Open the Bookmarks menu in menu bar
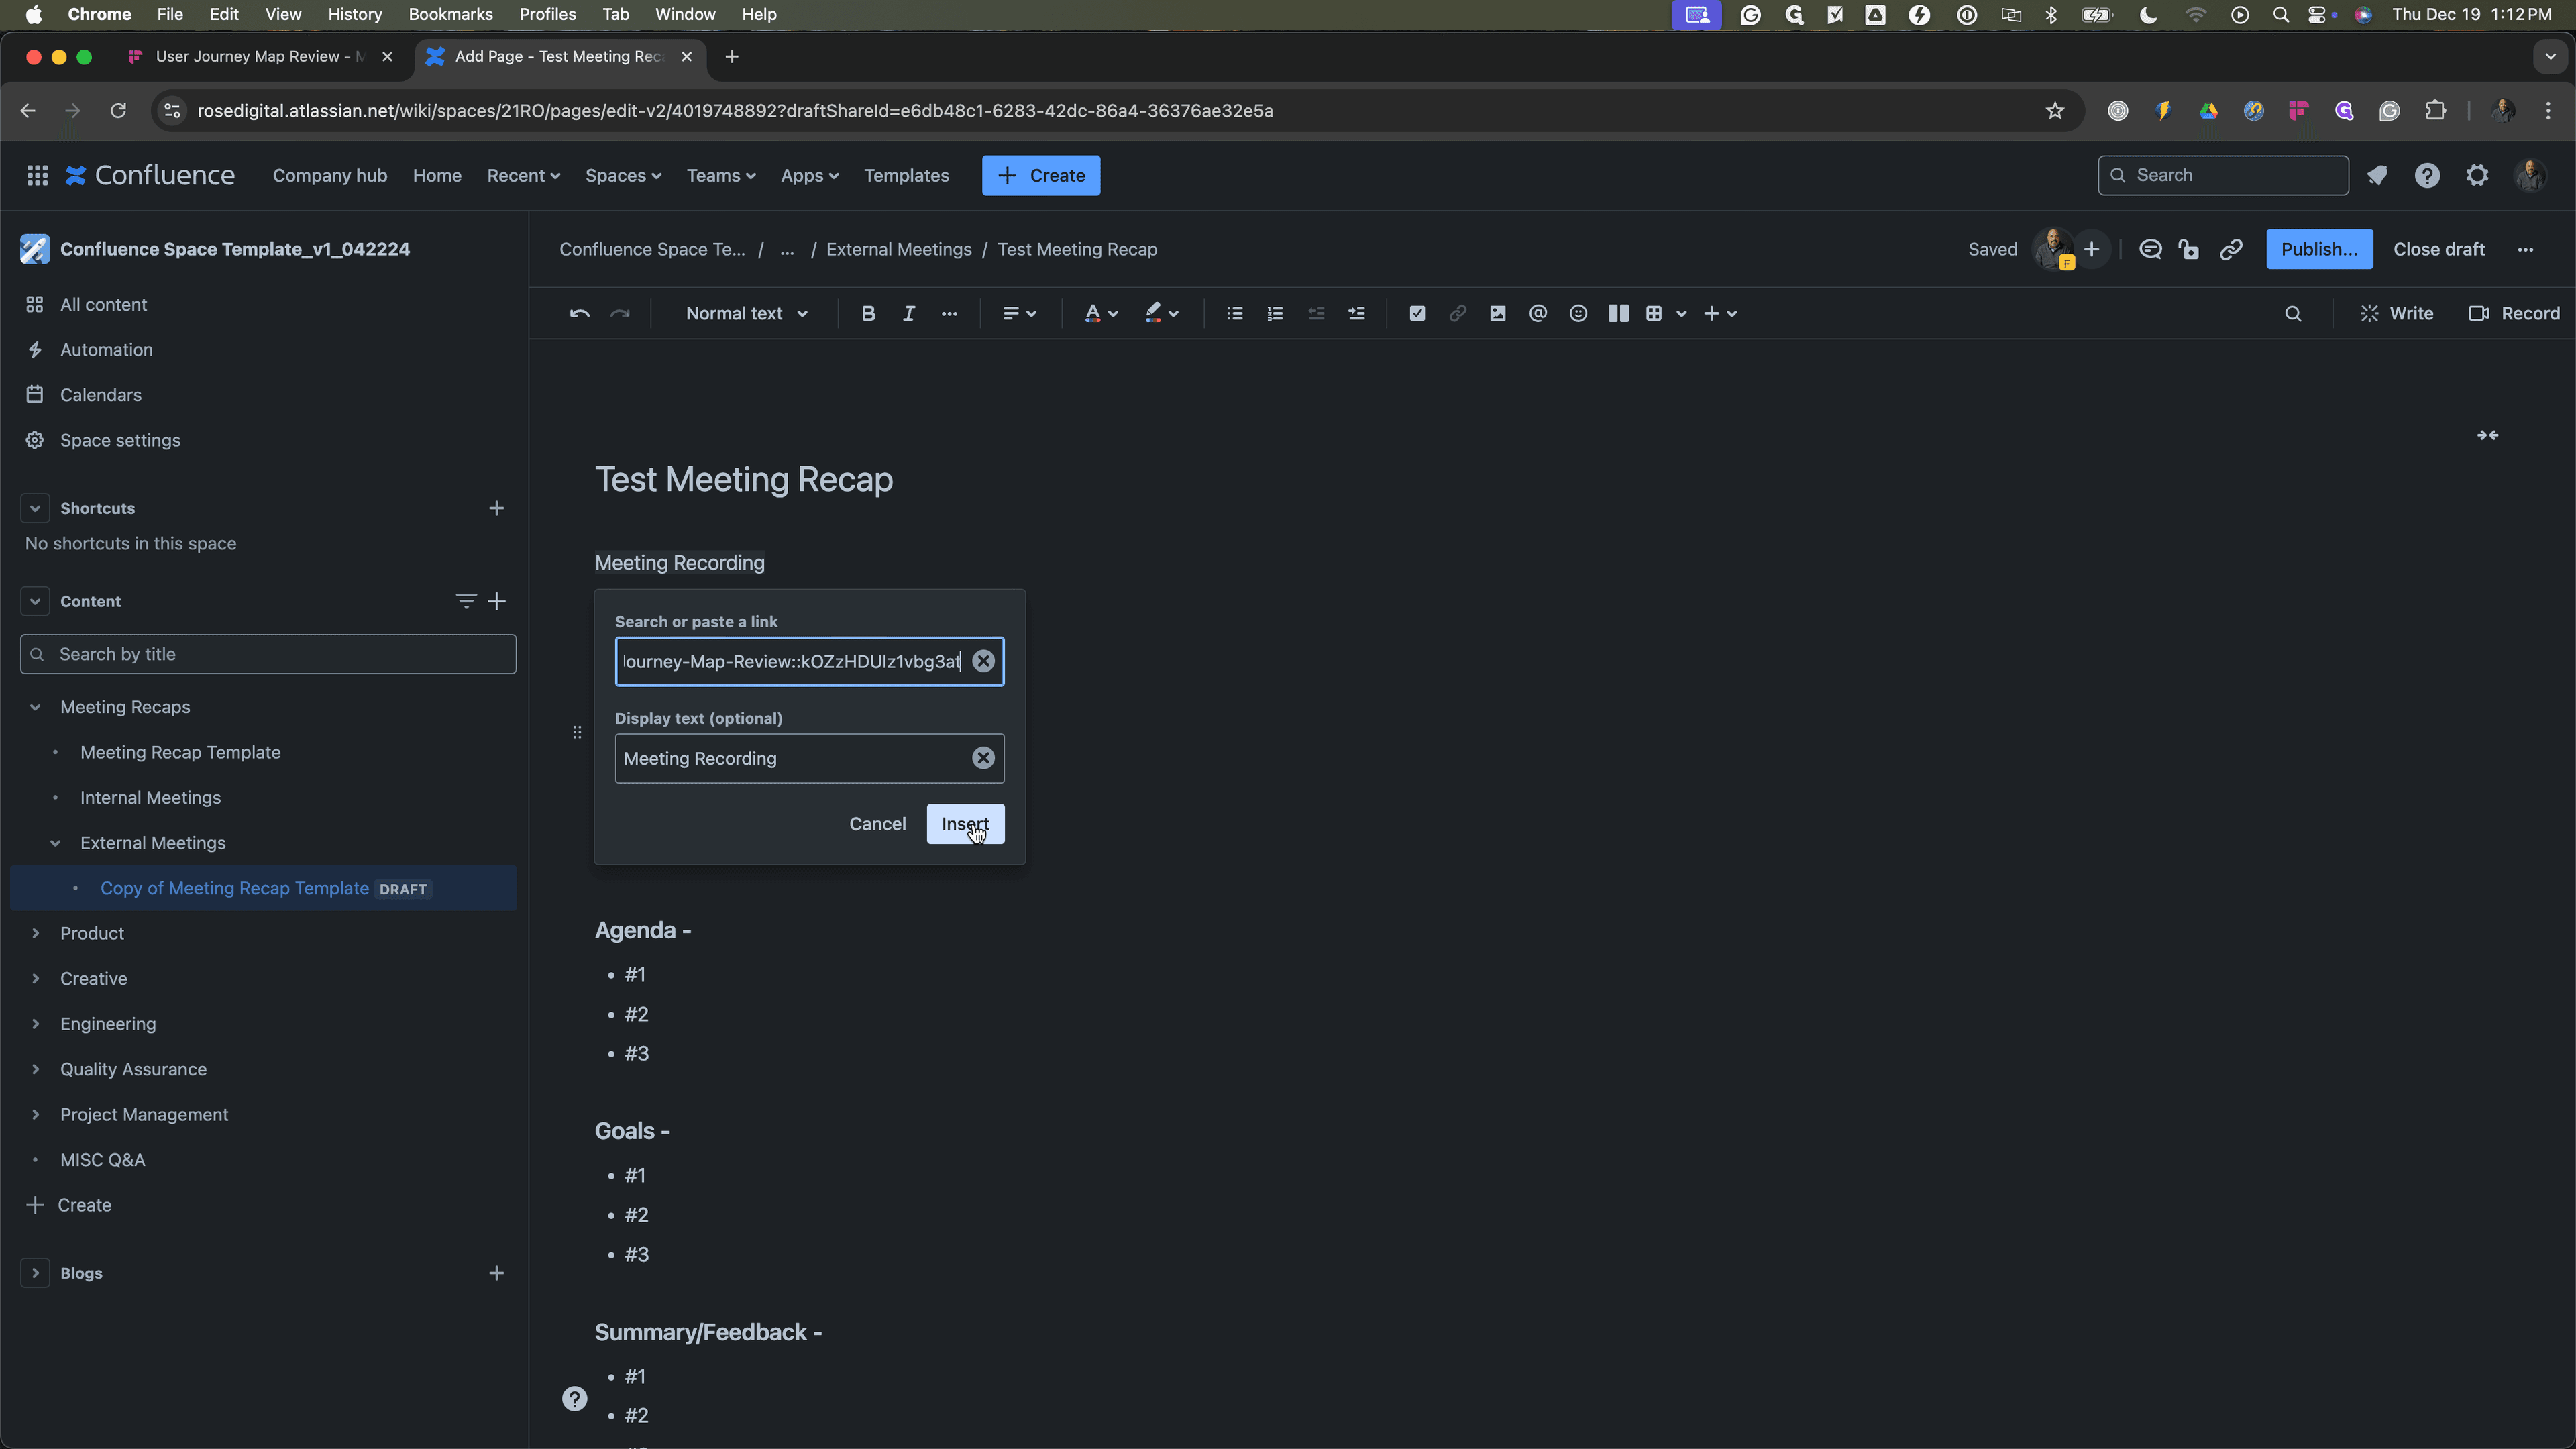The image size is (2576, 1449). 450,14
